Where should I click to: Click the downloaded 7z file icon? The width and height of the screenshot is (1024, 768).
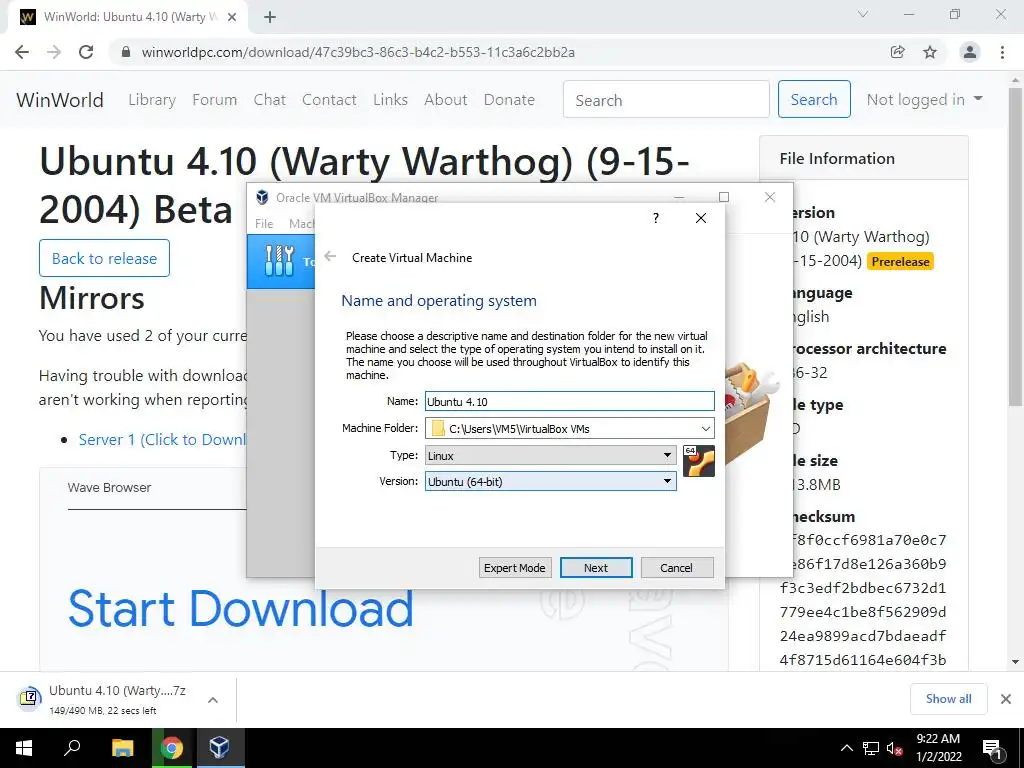[x=29, y=698]
